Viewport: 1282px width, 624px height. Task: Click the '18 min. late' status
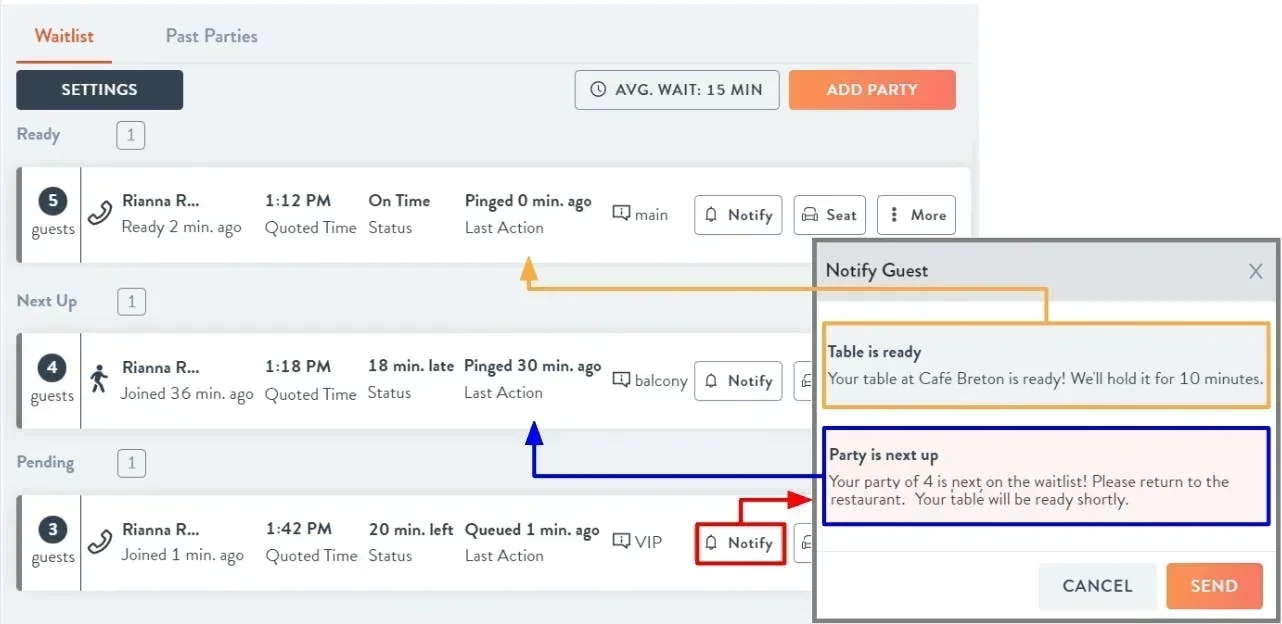411,366
